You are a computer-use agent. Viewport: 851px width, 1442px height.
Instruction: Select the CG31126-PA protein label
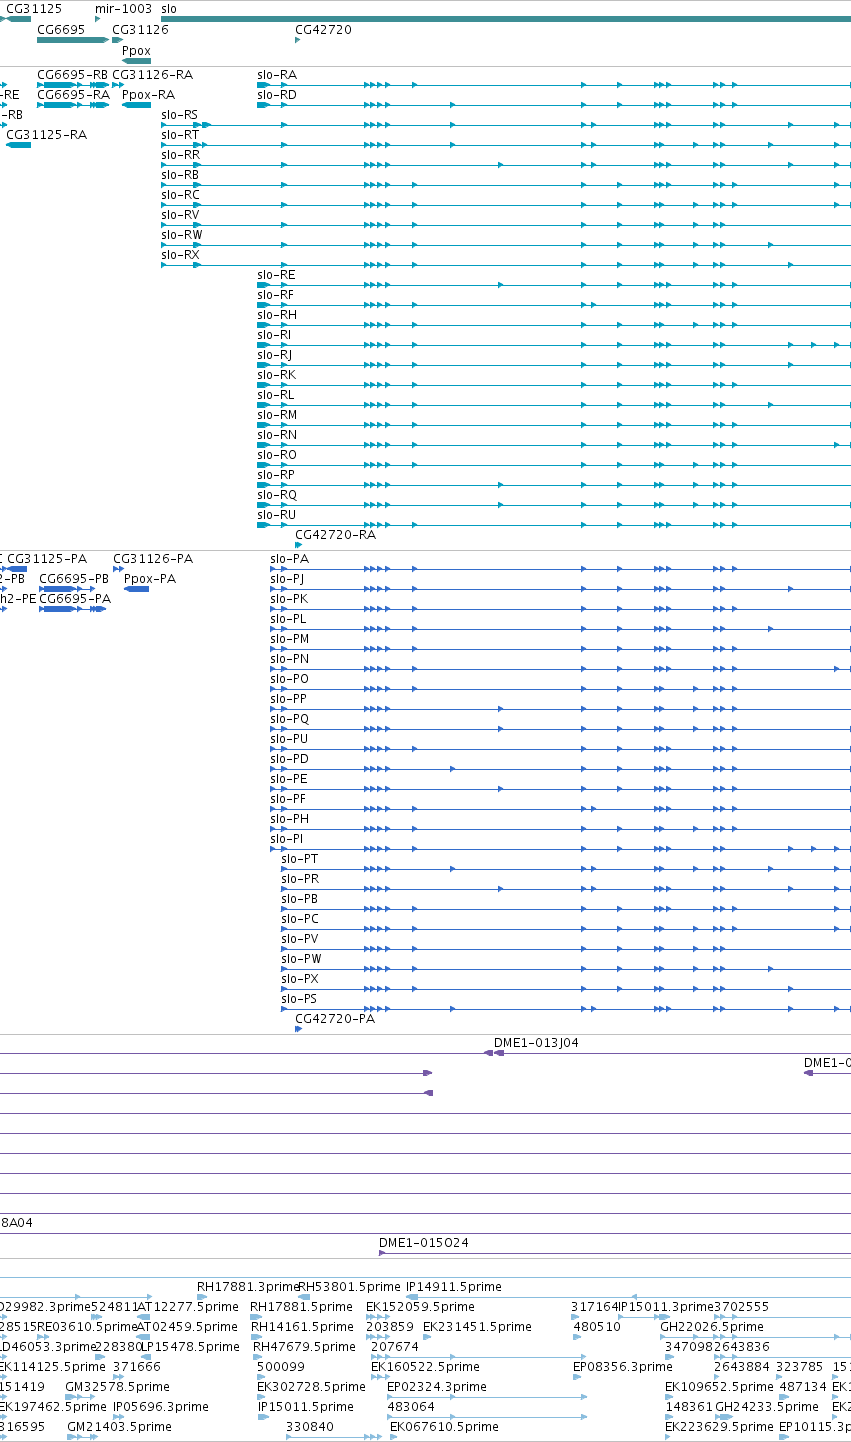click(x=153, y=559)
